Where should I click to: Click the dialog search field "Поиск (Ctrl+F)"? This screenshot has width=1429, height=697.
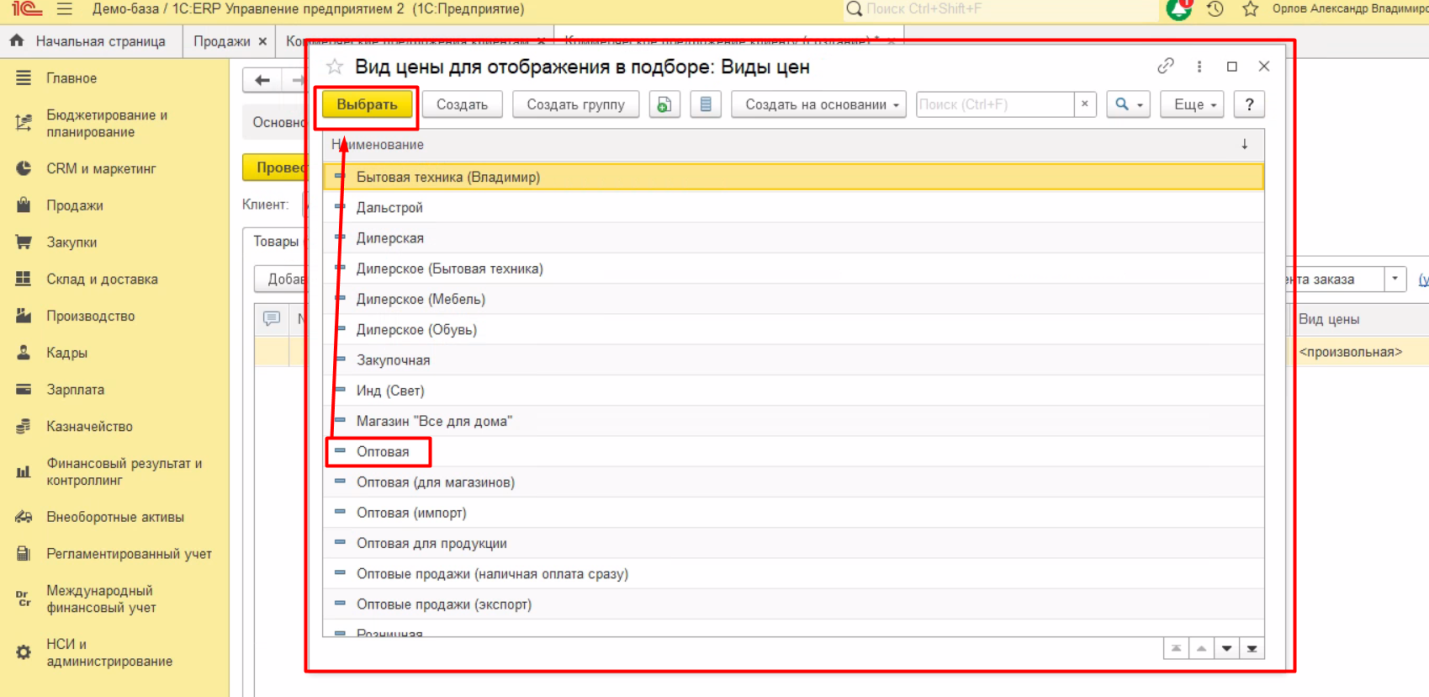click(x=995, y=105)
